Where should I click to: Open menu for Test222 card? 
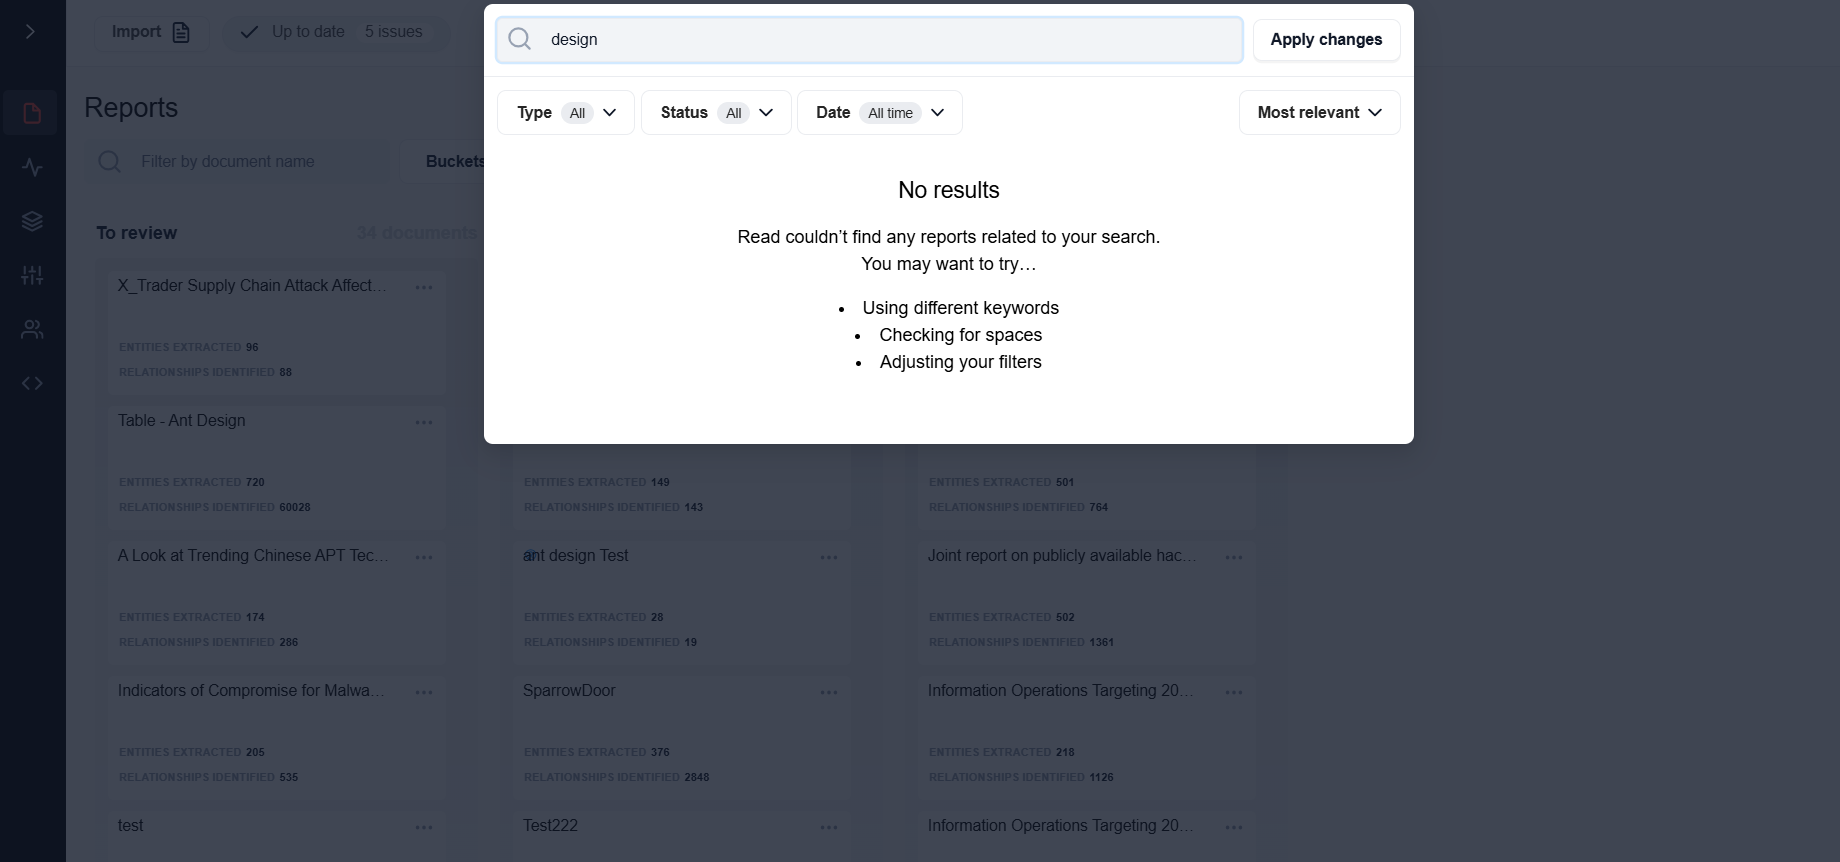[829, 827]
